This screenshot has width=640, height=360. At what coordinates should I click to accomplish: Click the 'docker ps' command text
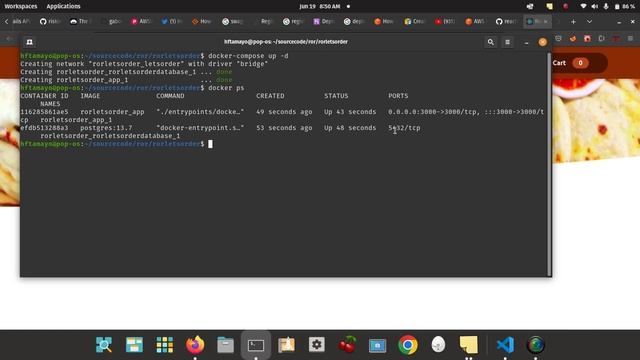coord(226,88)
